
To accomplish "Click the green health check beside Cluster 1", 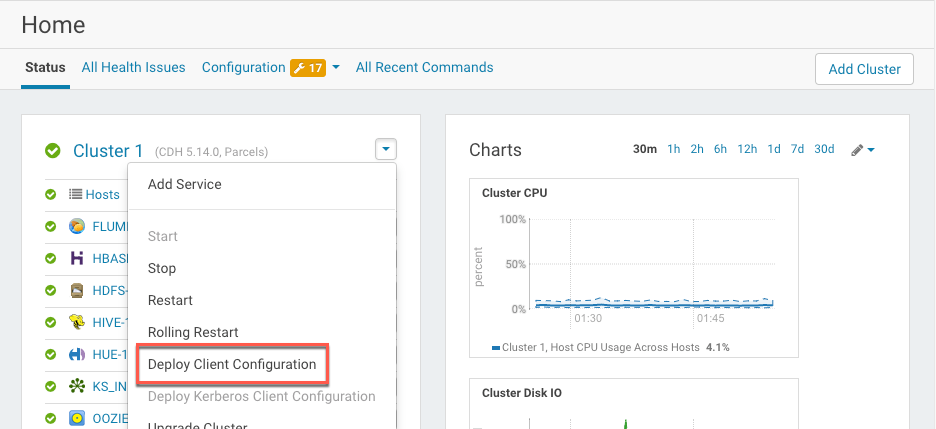I will tap(53, 151).
